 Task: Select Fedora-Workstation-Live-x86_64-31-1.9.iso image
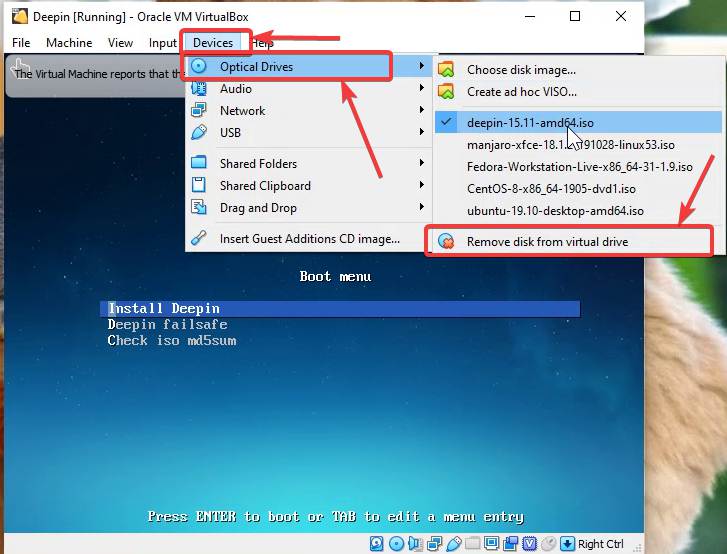coord(578,166)
